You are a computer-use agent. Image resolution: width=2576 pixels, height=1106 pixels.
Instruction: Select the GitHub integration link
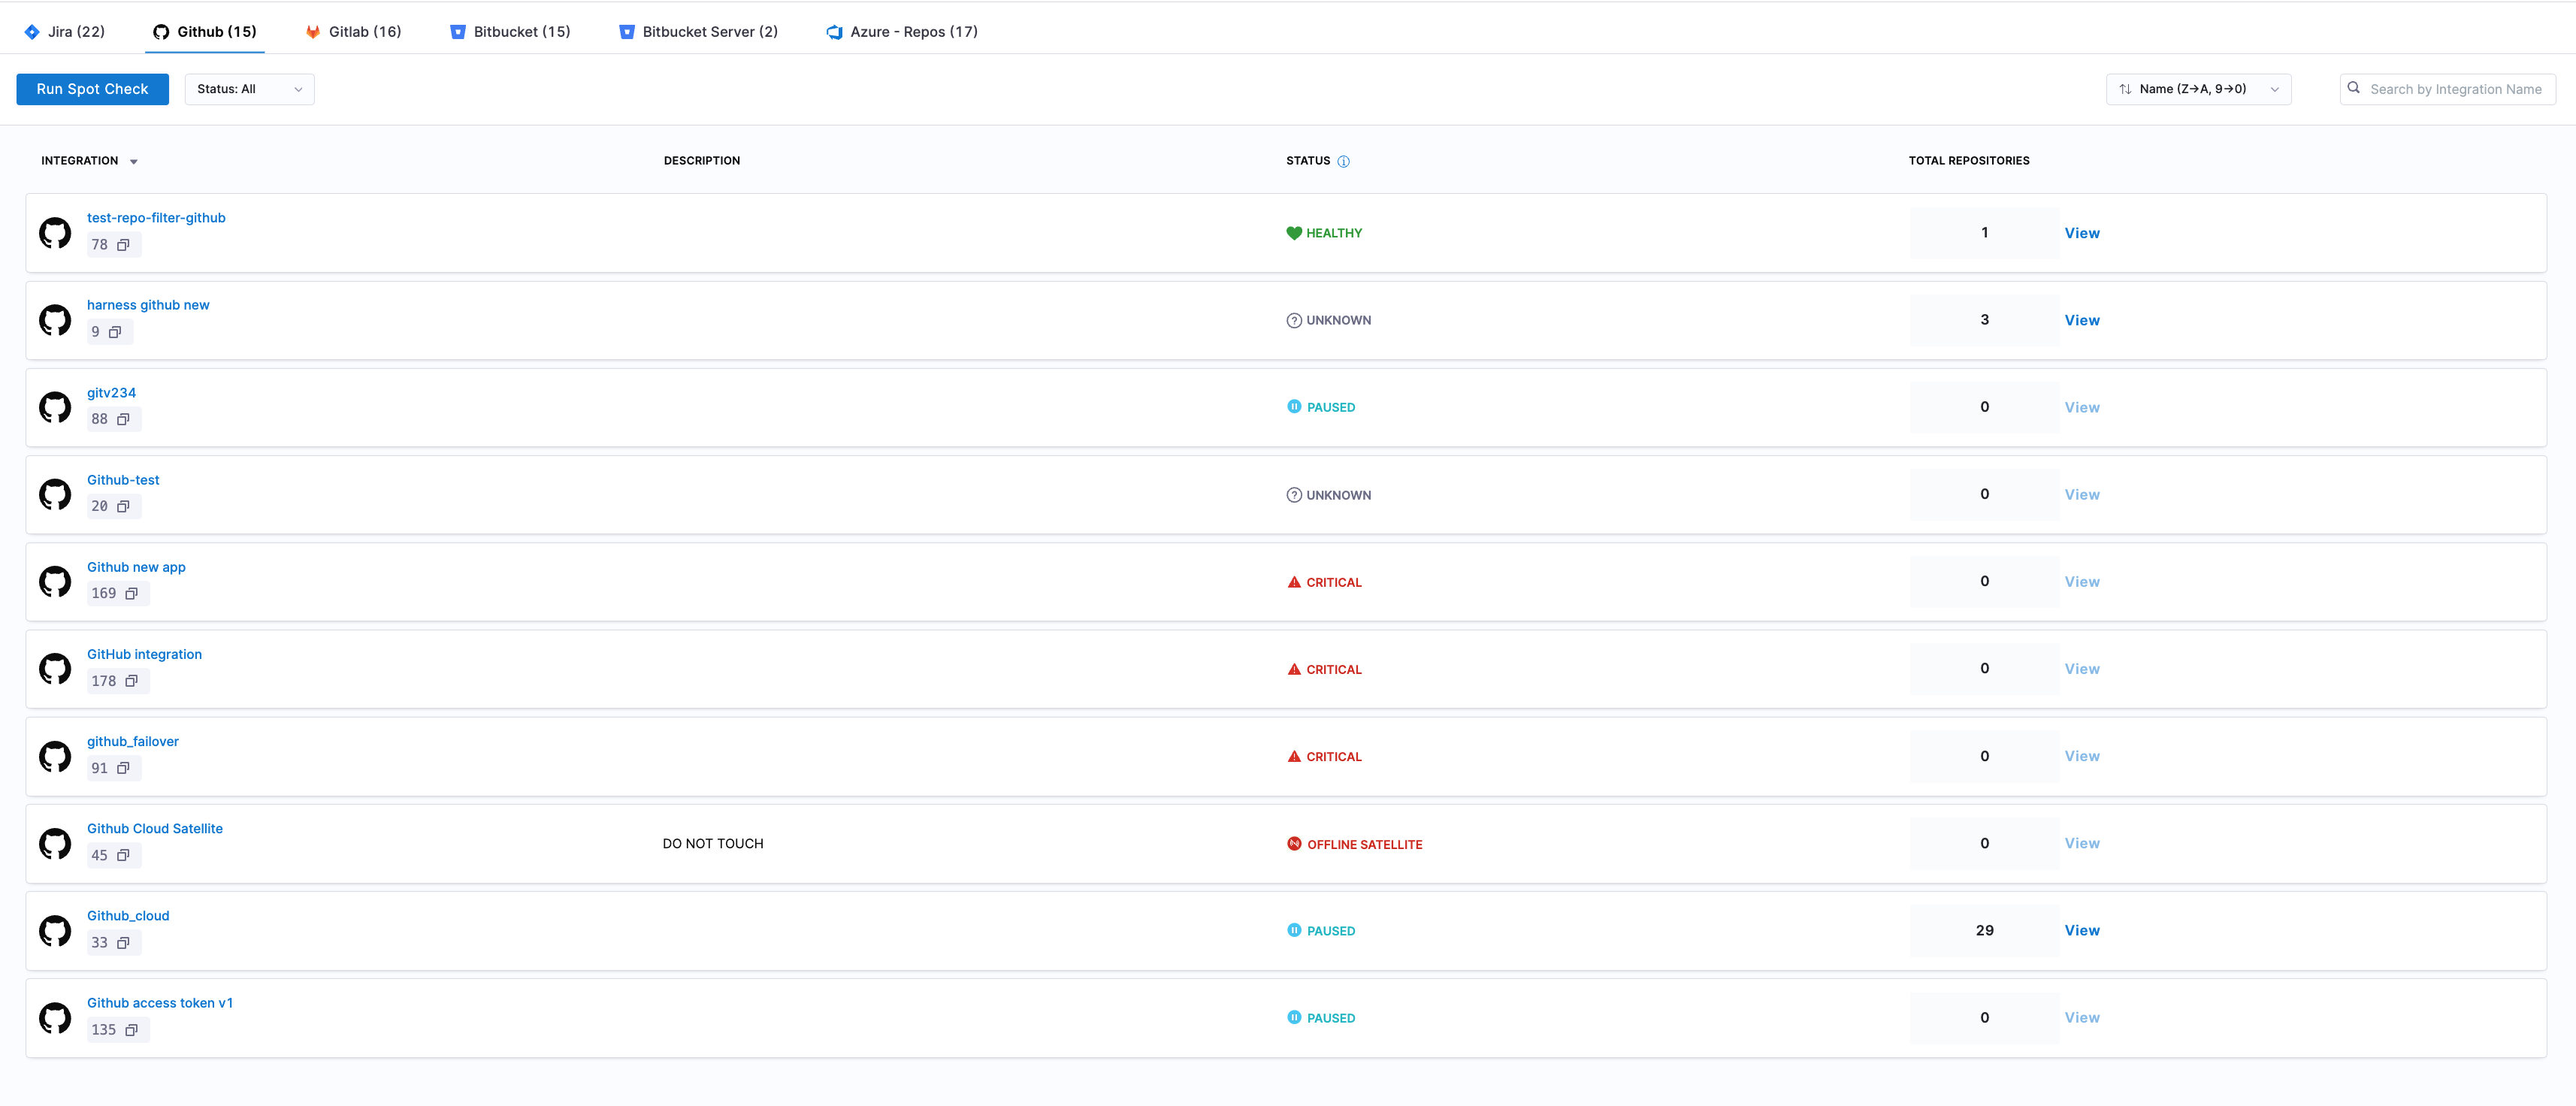(x=144, y=654)
